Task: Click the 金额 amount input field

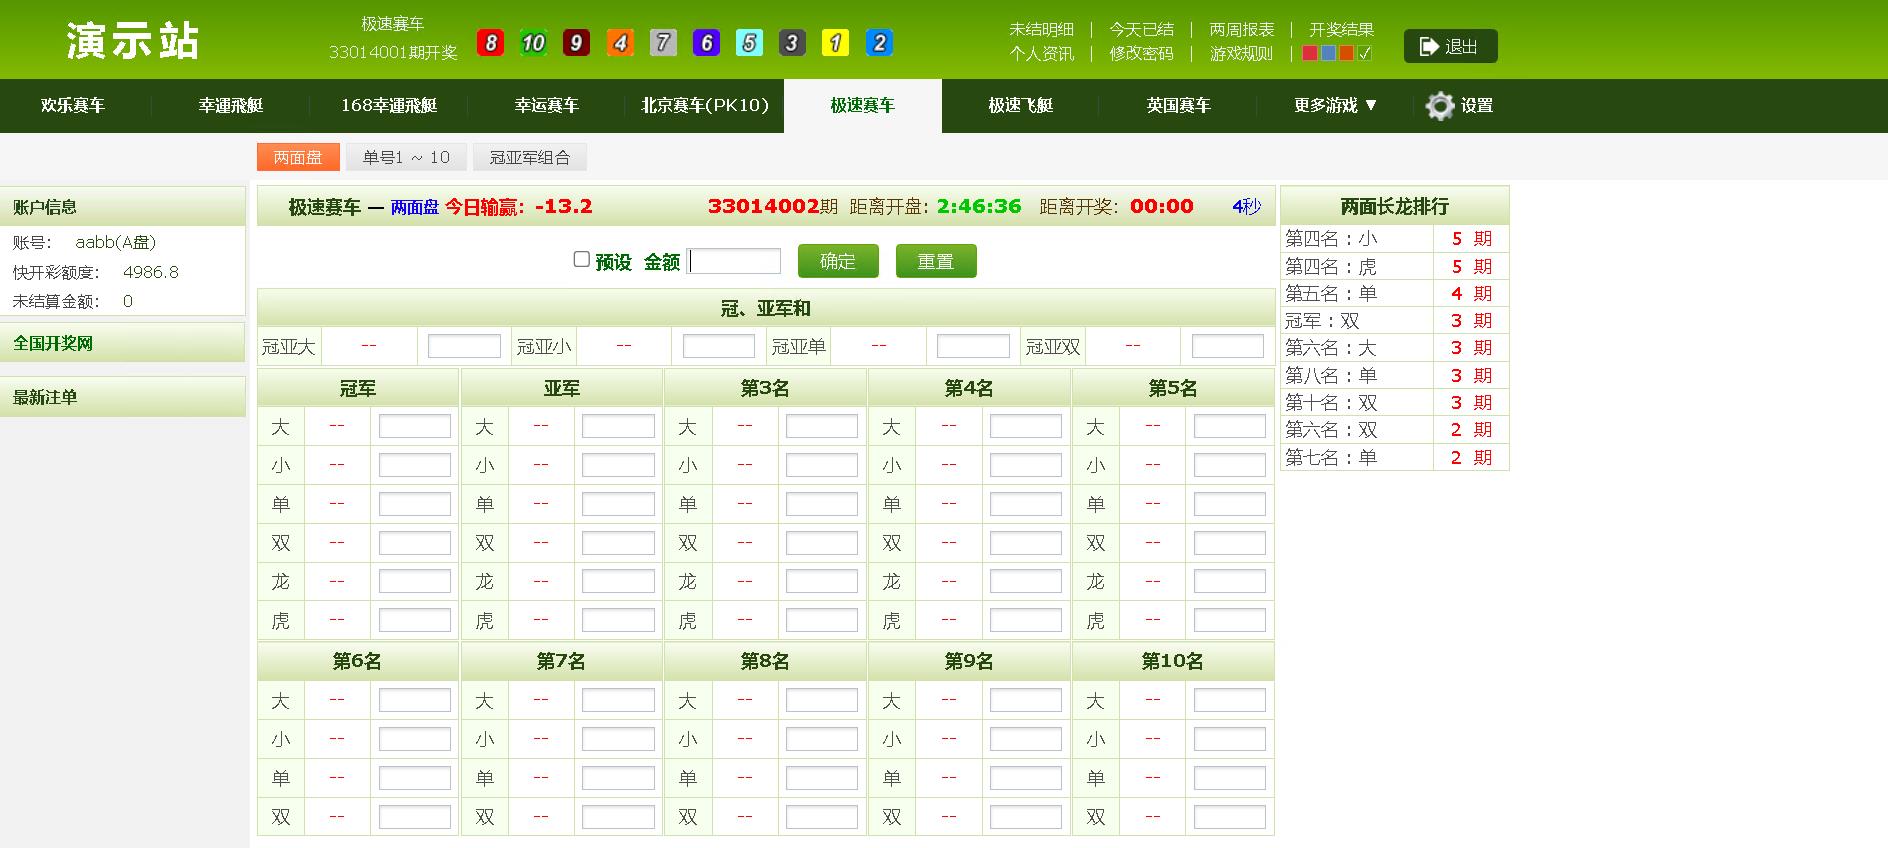Action: pos(734,261)
